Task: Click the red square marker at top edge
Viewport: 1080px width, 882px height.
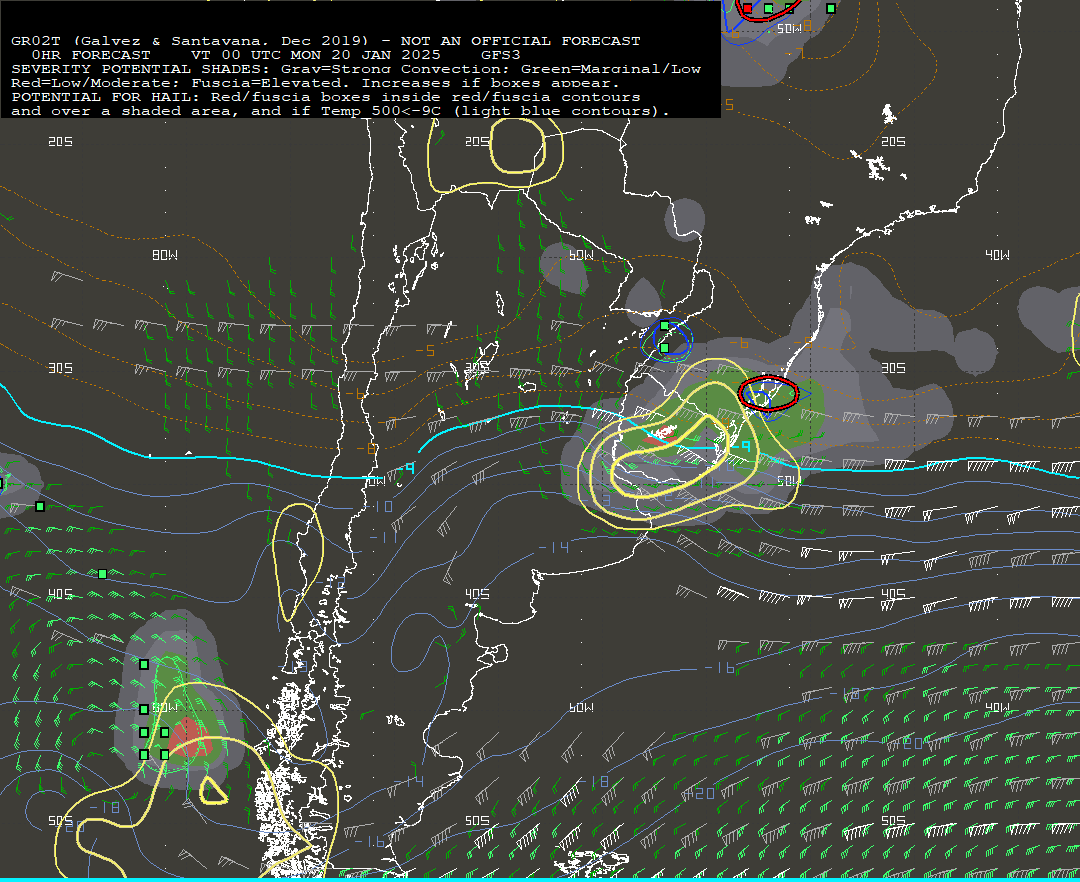Action: coord(748,8)
